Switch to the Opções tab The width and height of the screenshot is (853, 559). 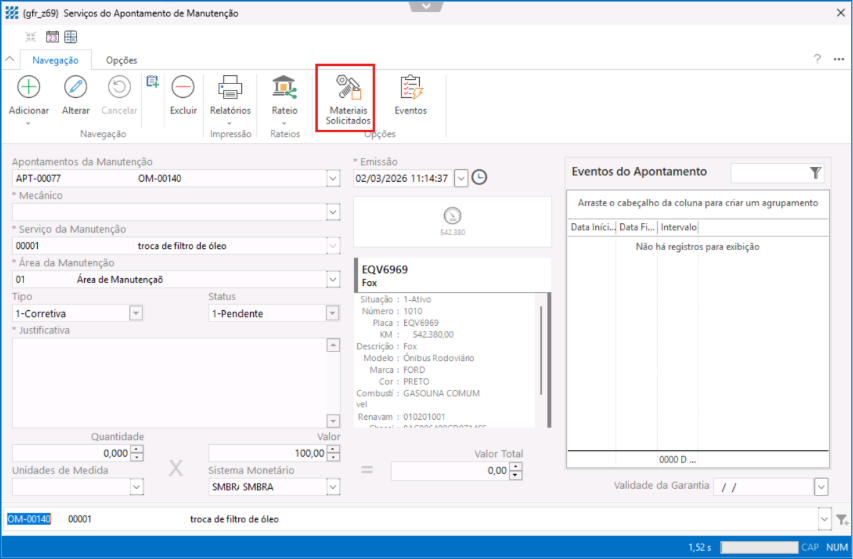[121, 60]
